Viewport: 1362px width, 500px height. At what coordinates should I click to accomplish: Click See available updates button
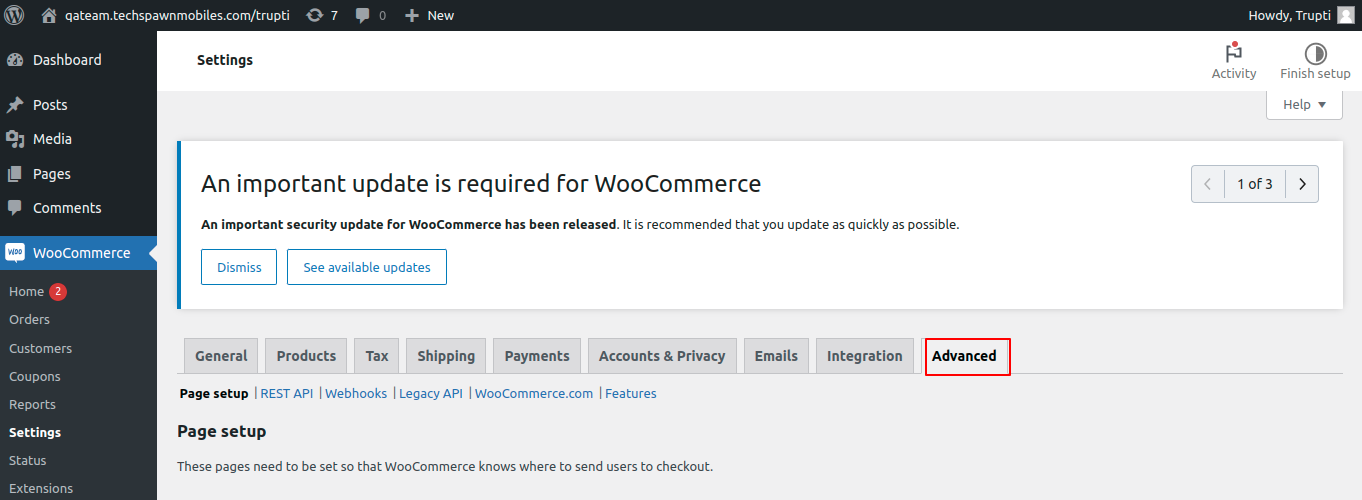point(367,267)
